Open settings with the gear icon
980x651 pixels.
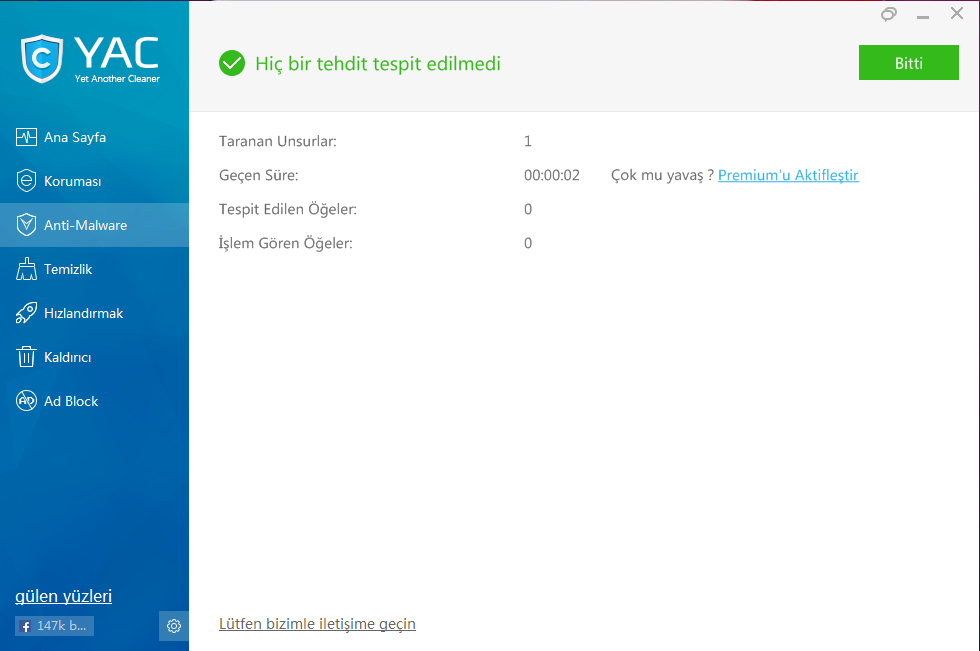click(x=174, y=626)
